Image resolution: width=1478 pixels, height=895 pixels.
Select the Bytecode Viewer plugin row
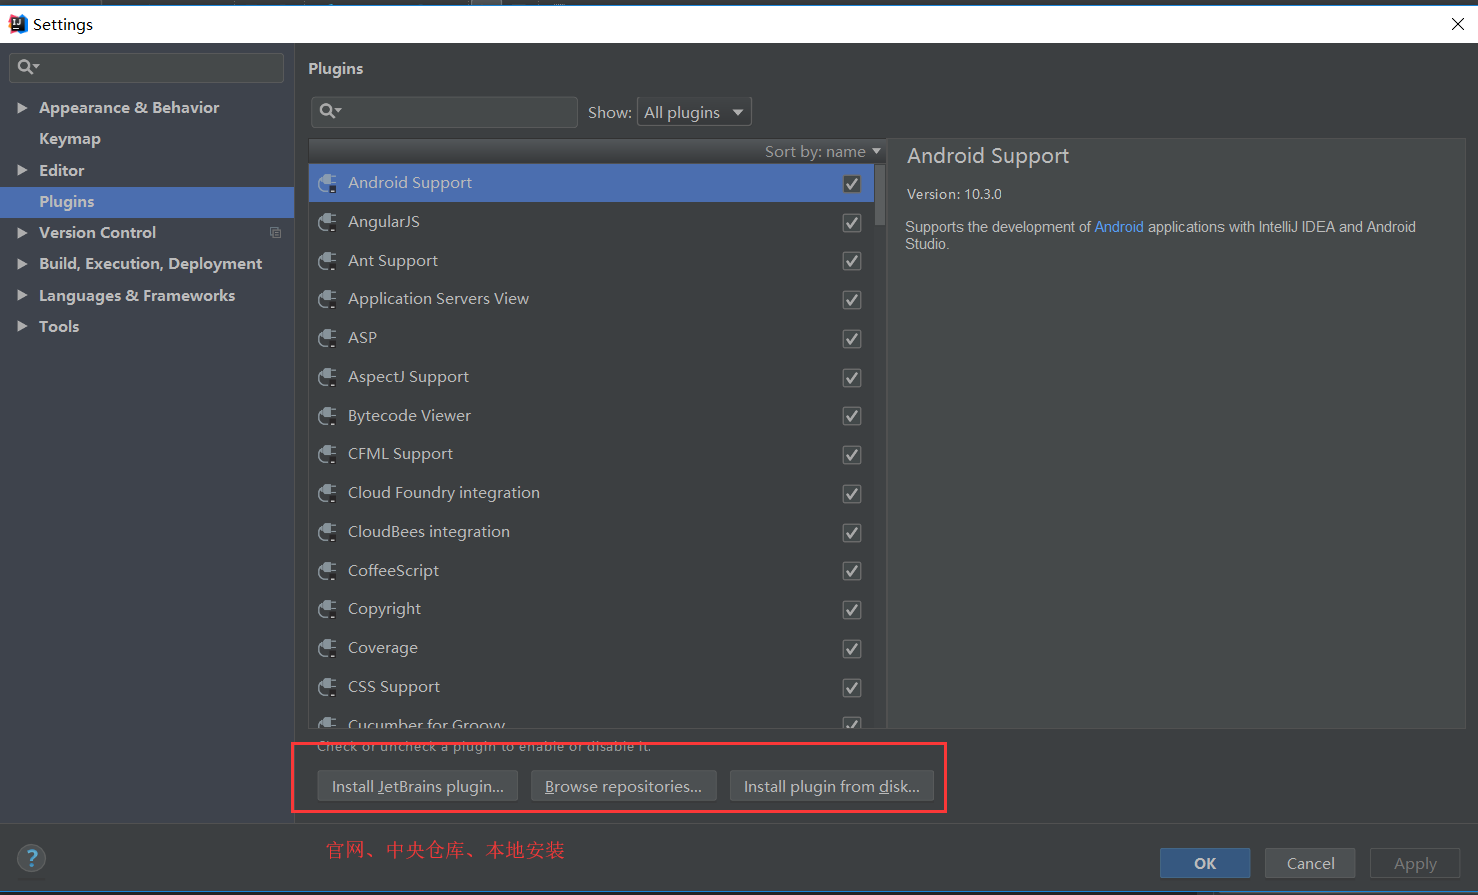592,416
